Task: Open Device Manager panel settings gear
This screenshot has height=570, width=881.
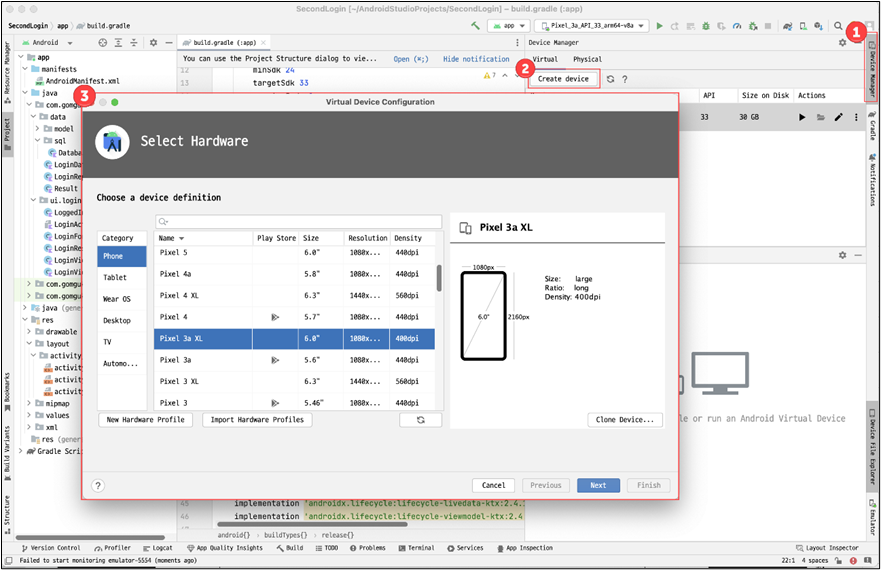Action: tap(842, 43)
